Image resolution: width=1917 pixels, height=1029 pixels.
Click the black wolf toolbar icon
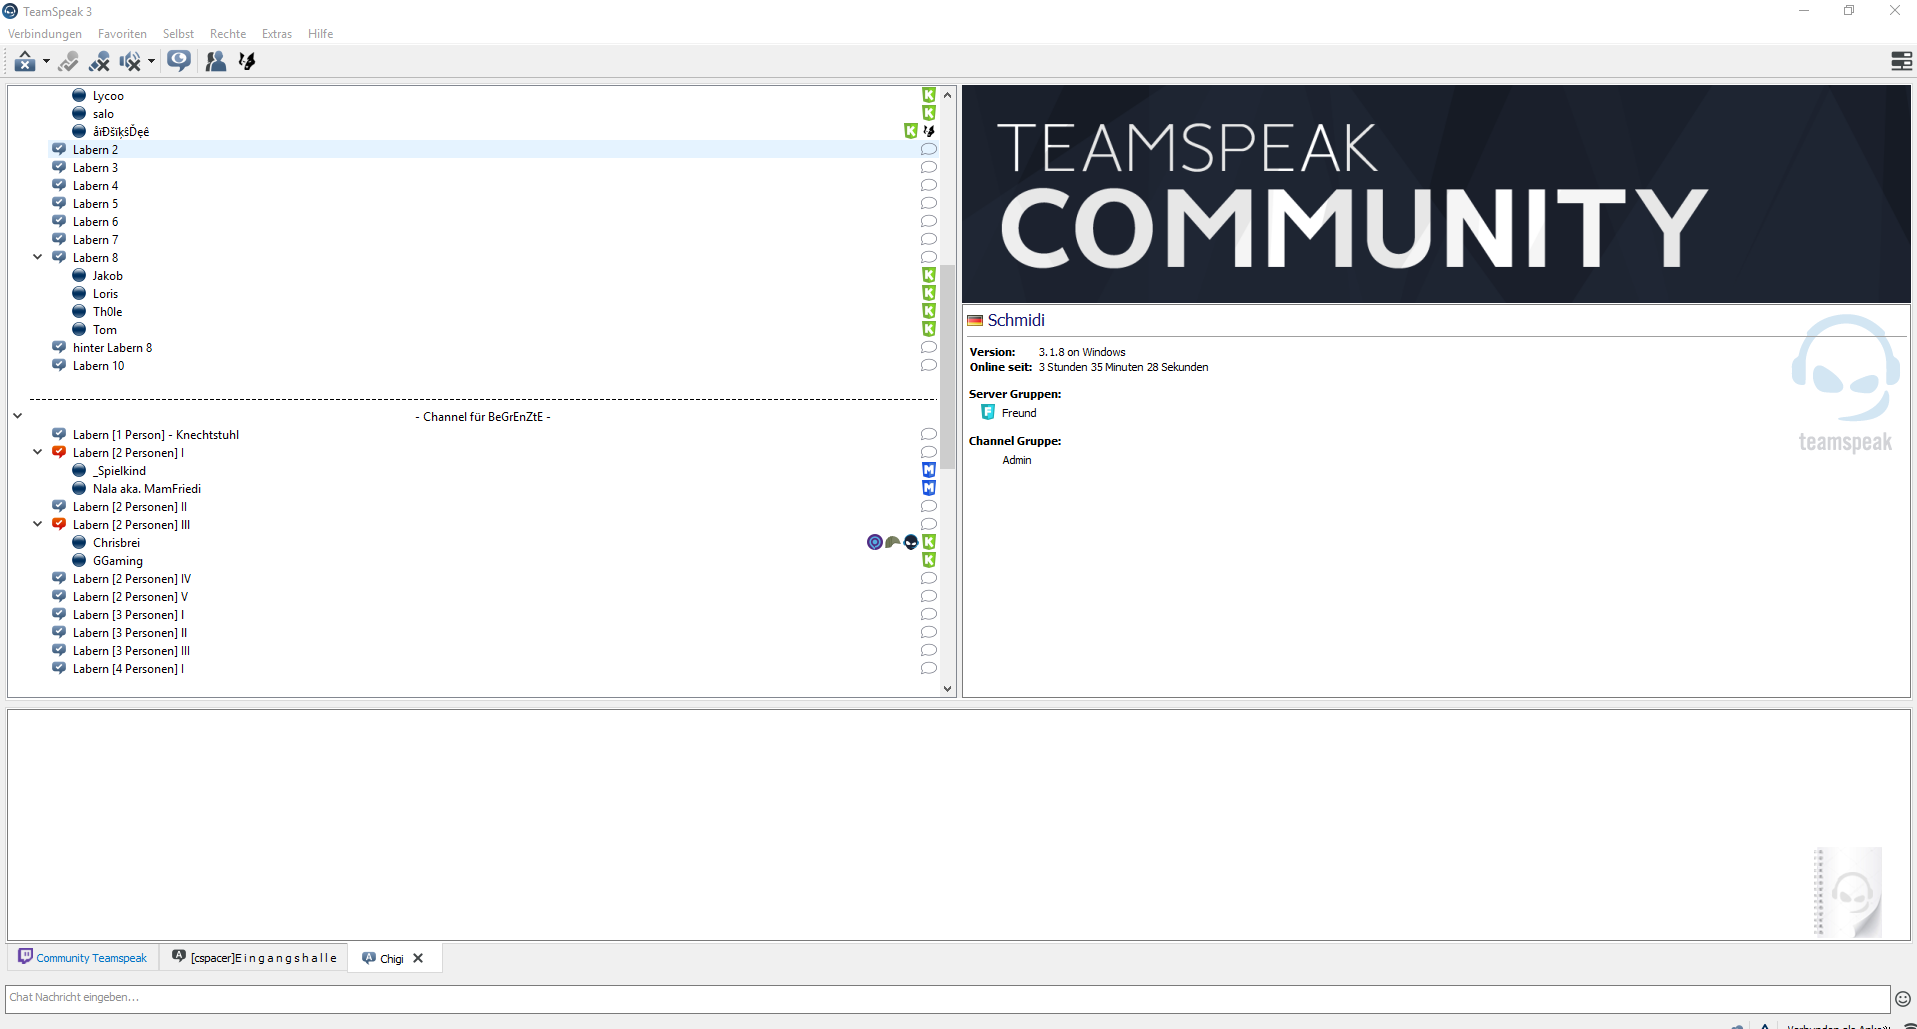pyautogui.click(x=247, y=62)
